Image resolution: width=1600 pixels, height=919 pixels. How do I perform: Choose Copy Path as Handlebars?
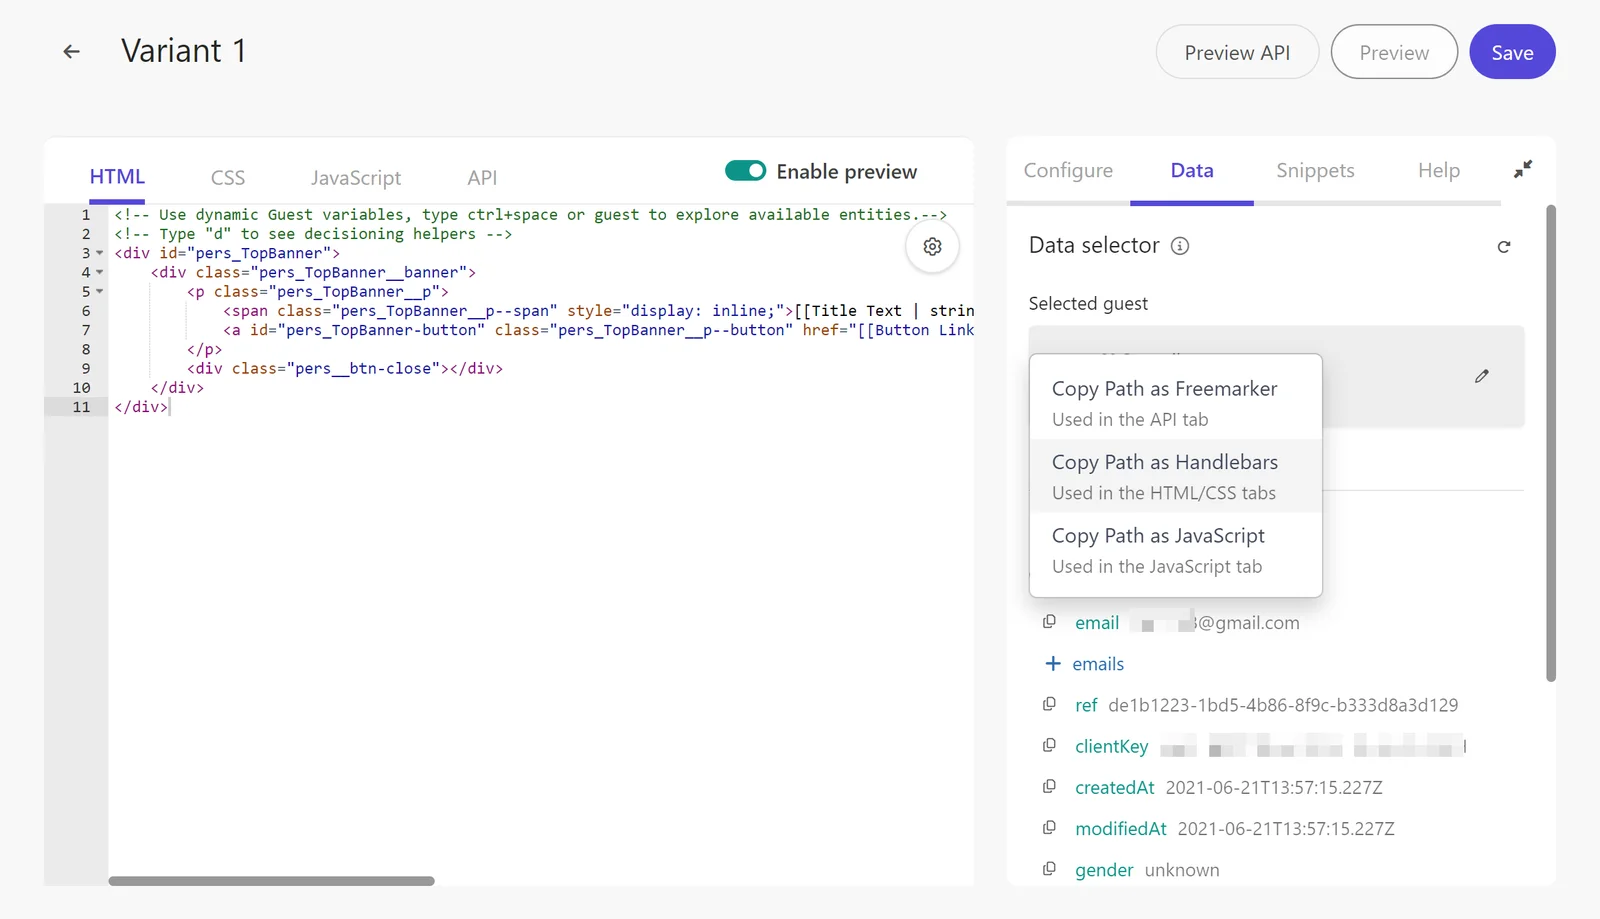point(1176,476)
